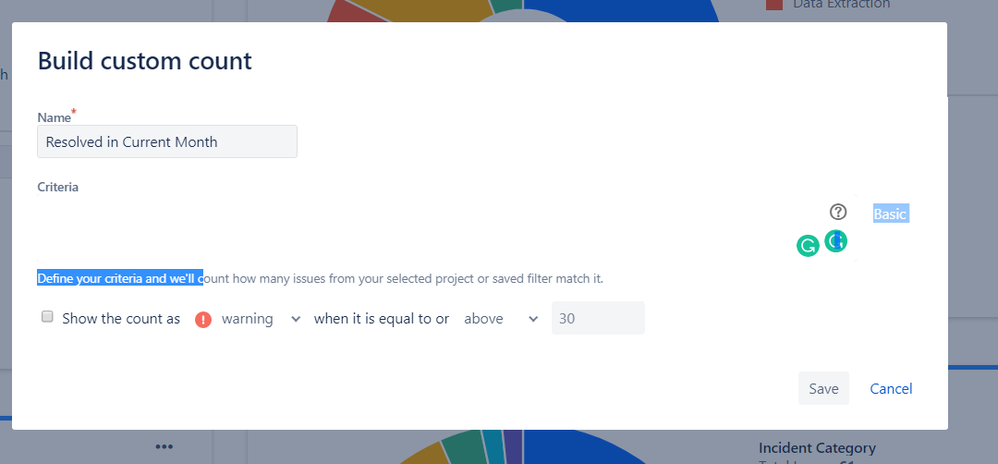Click inside the Criteria query box
Image resolution: width=998 pixels, height=464 pixels.
tap(414, 228)
